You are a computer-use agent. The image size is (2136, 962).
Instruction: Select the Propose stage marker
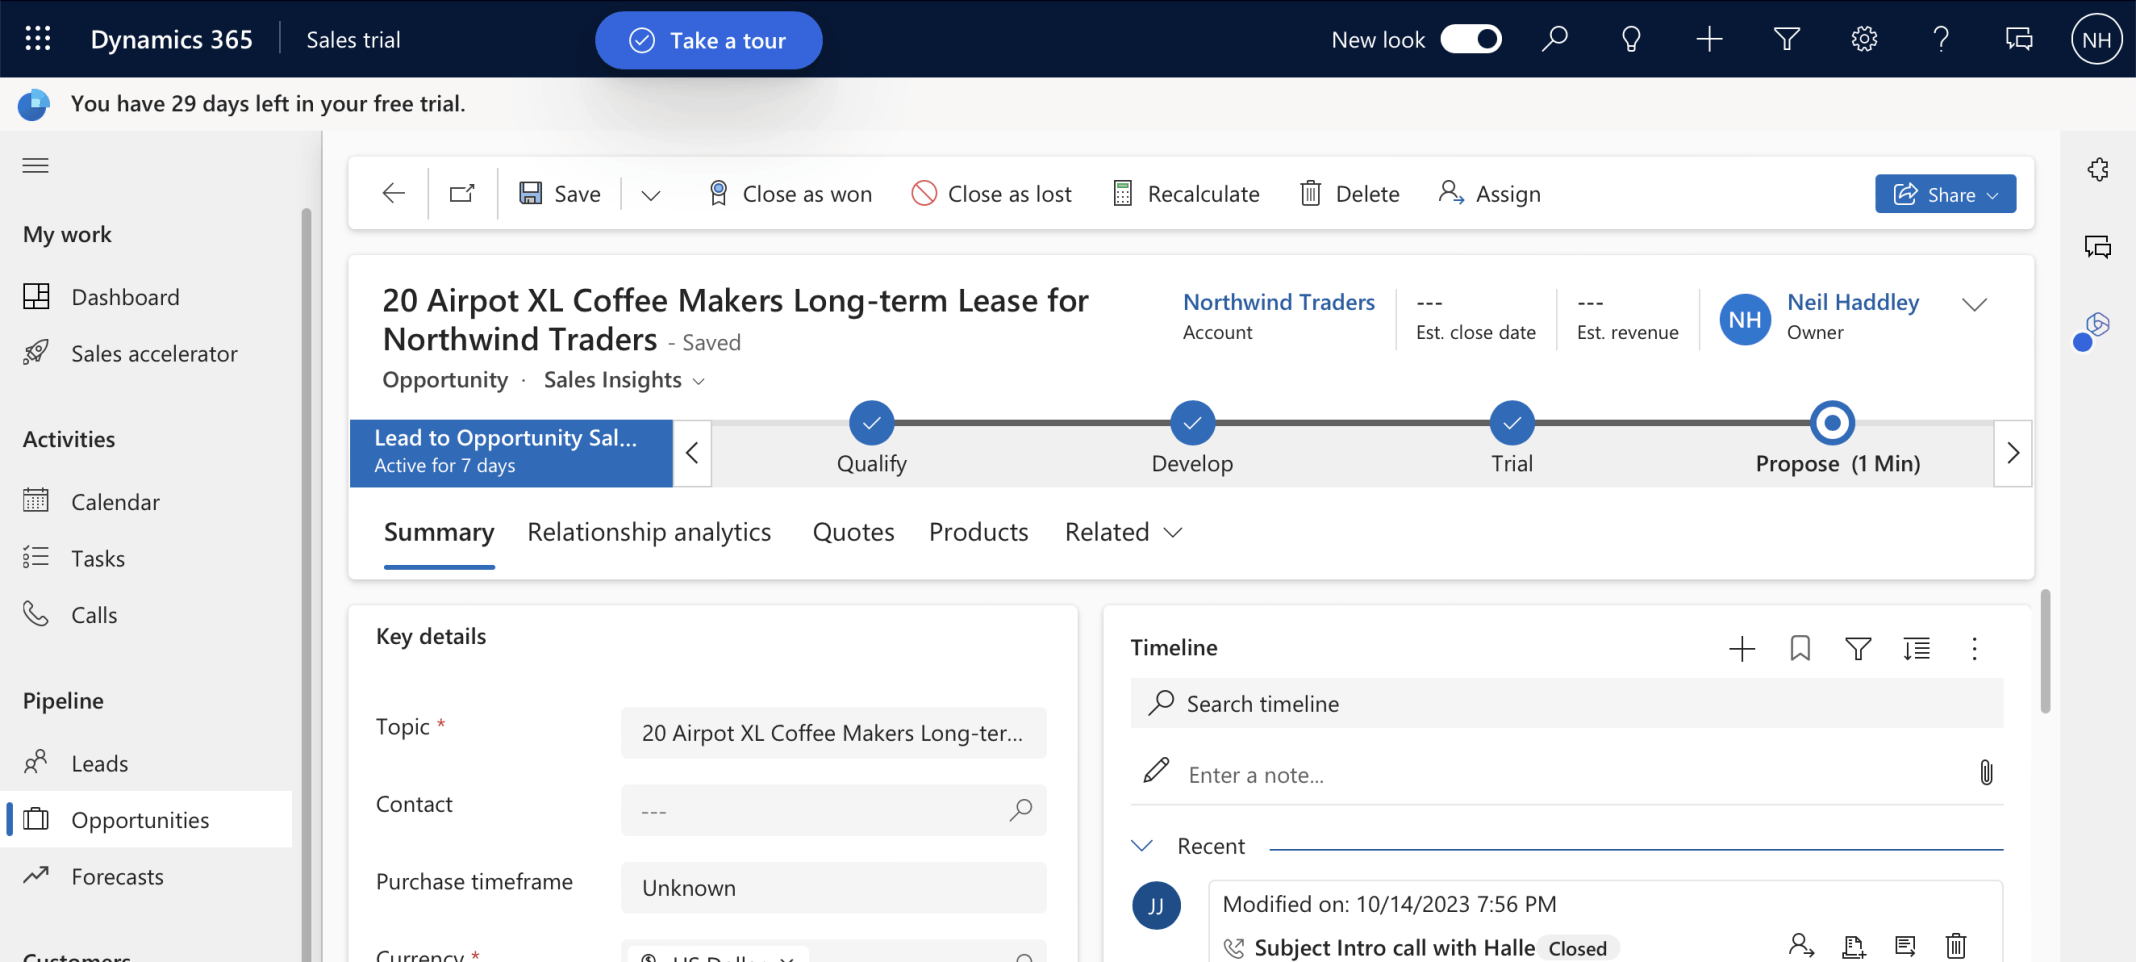tap(1832, 424)
